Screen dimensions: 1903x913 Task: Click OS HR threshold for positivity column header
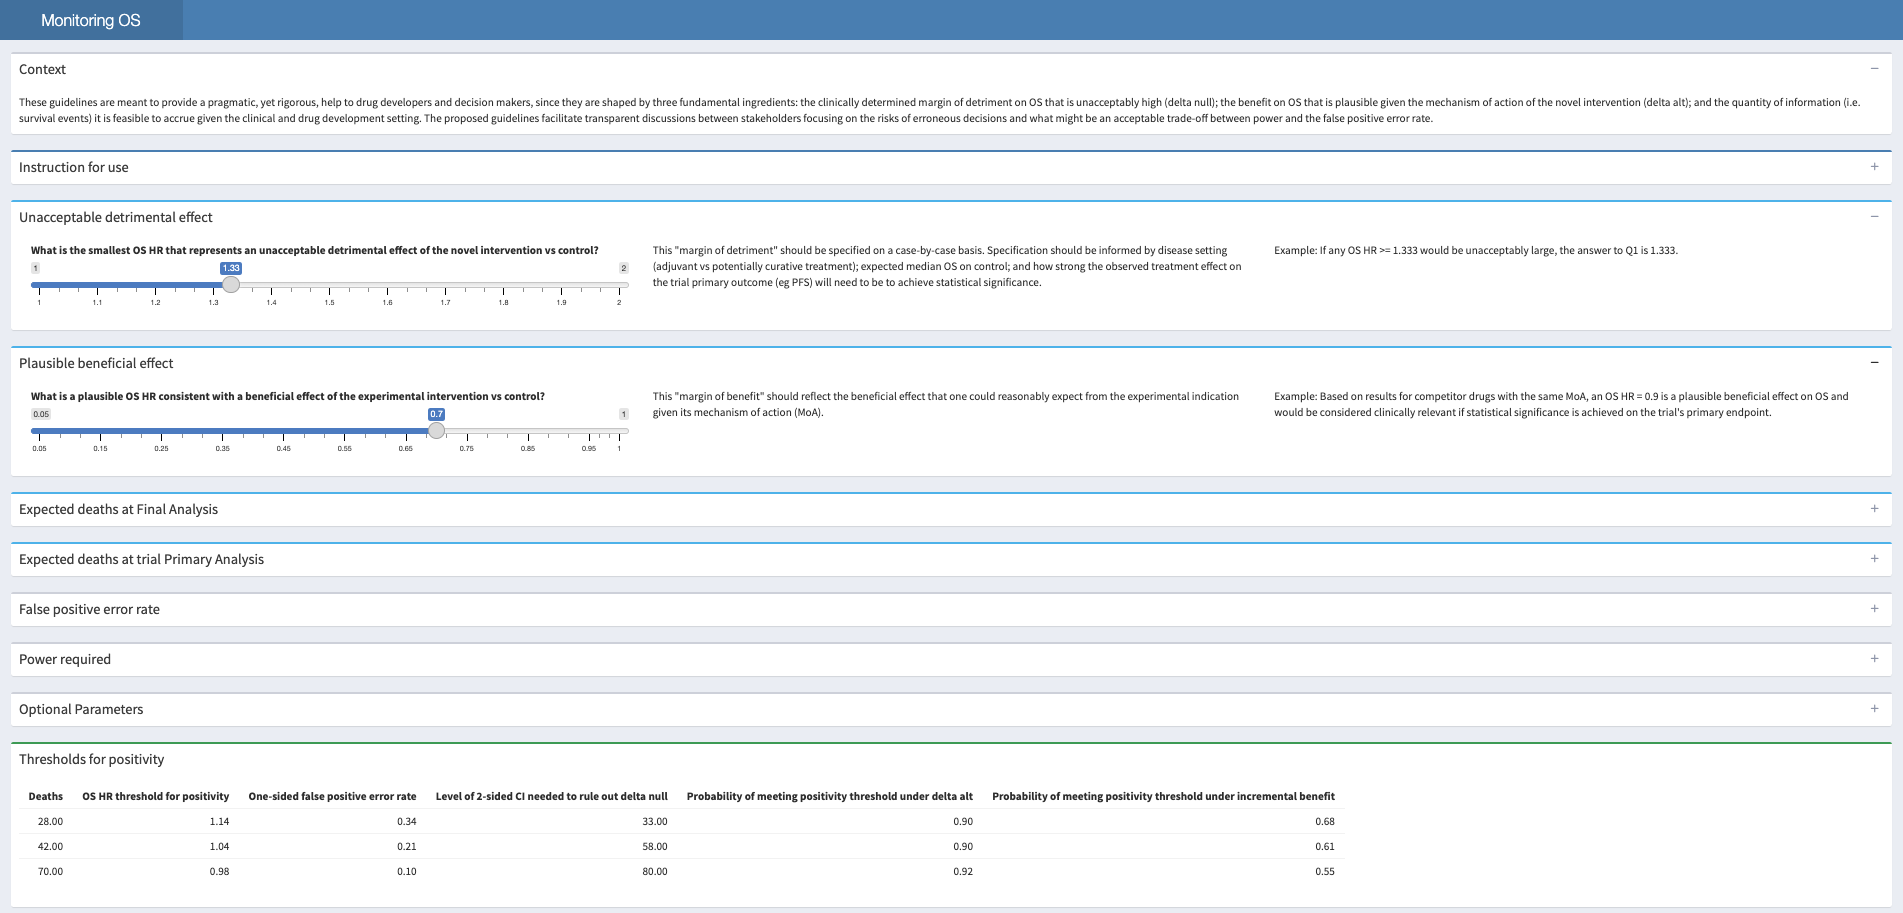pyautogui.click(x=155, y=796)
